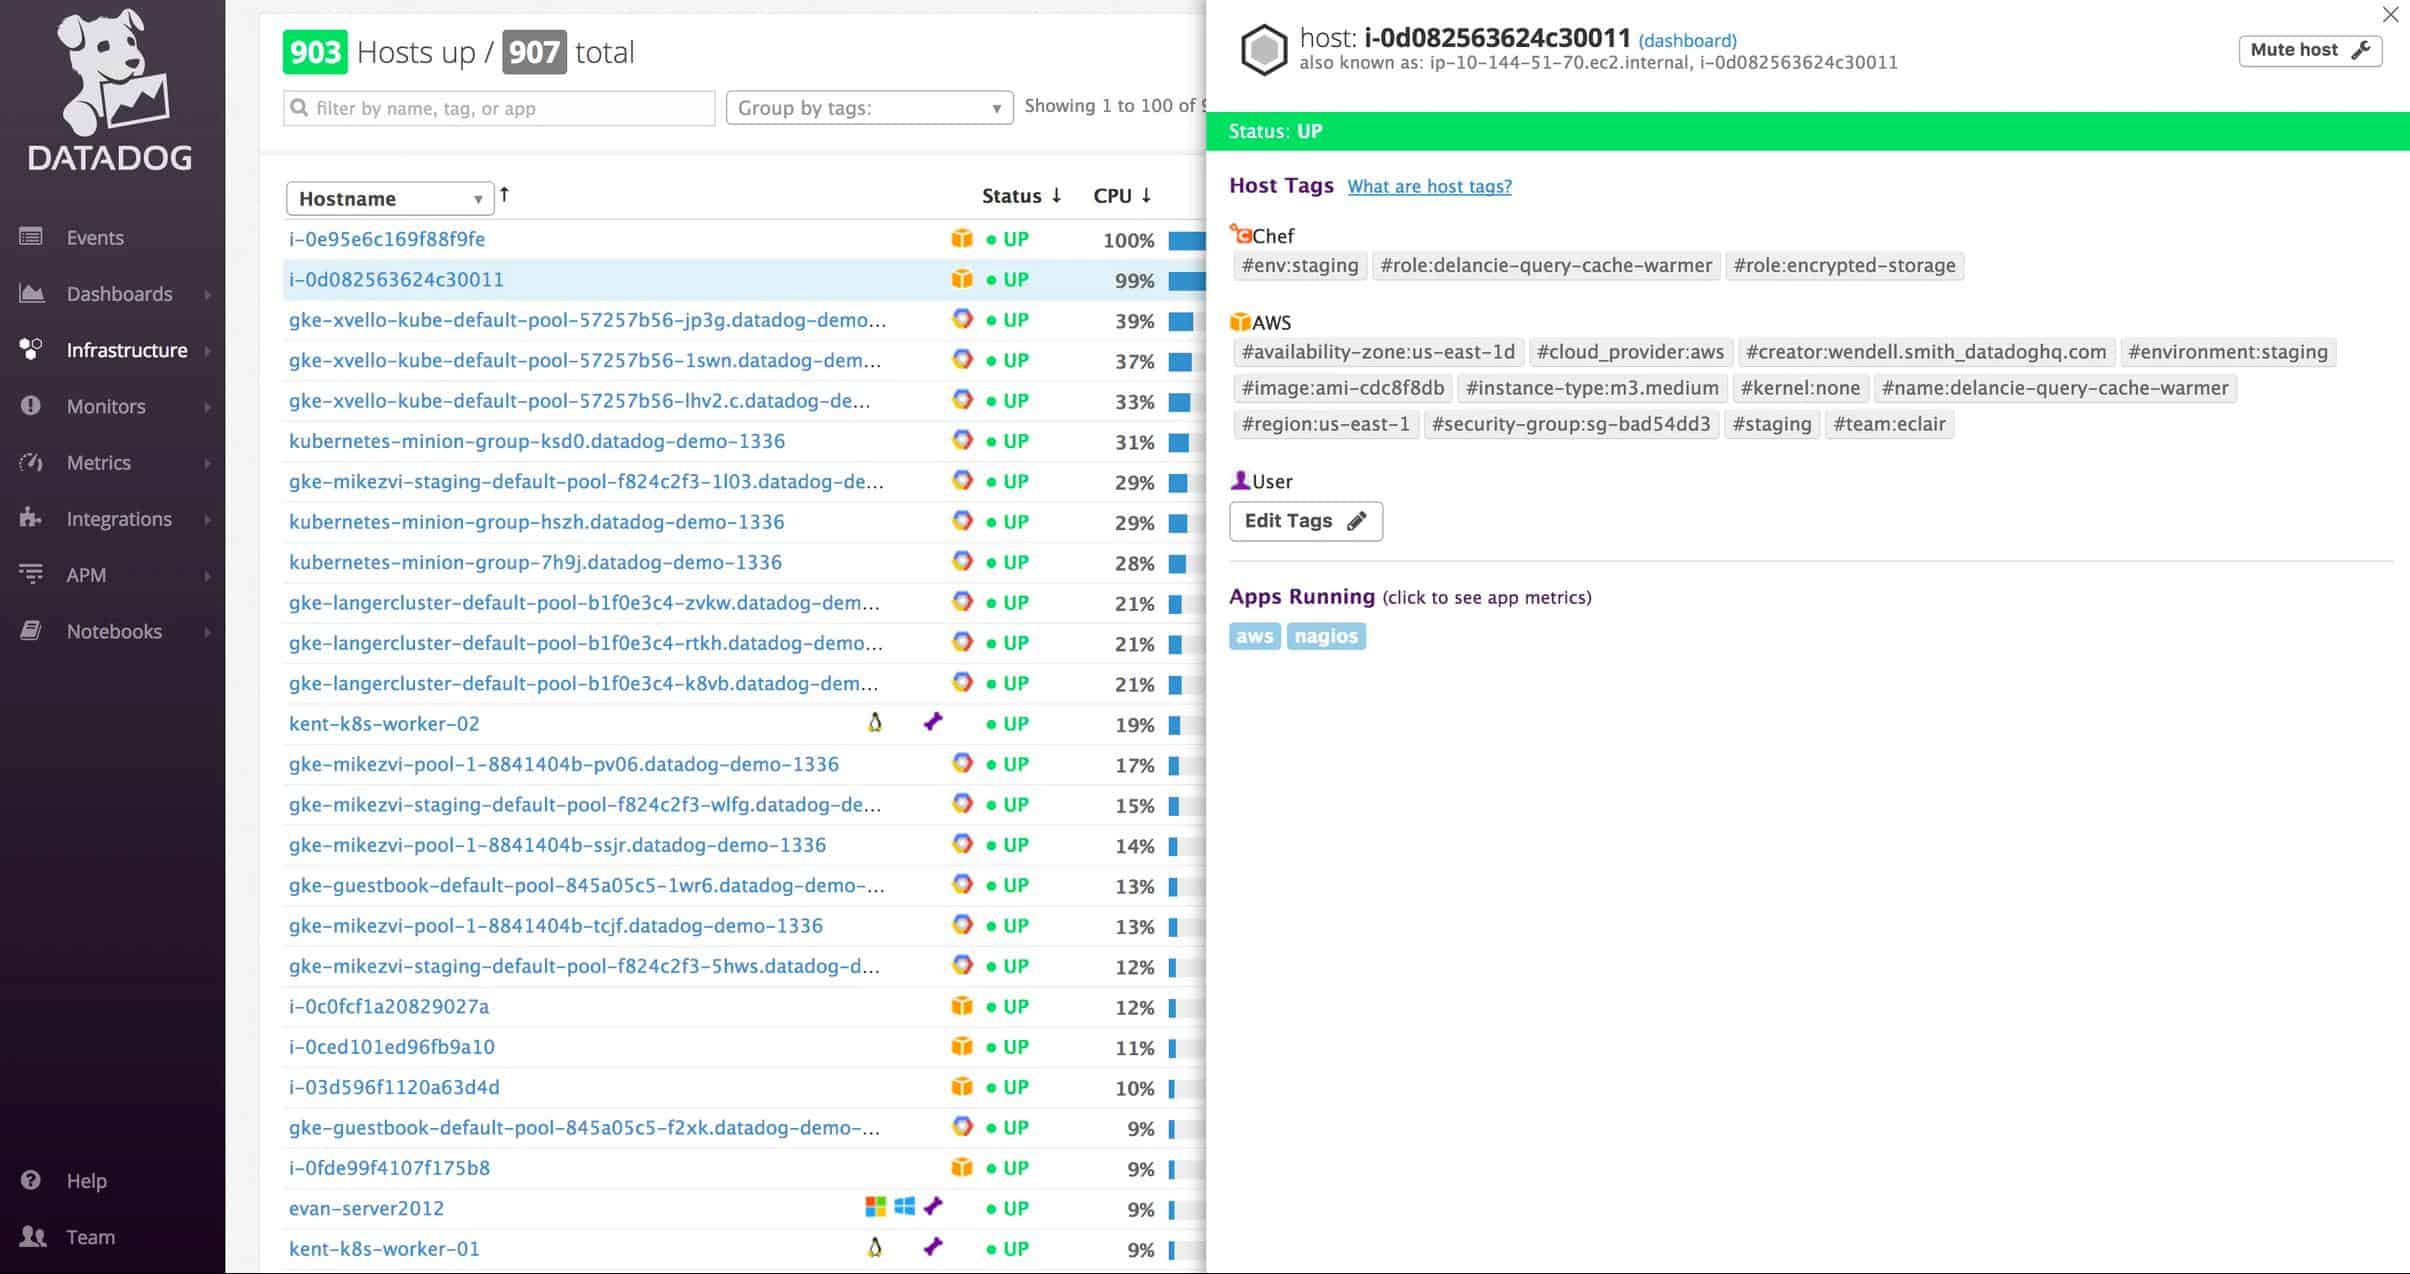The height and width of the screenshot is (1274, 2410).
Task: Open host kent-k8s-worker-02
Action: tap(384, 724)
